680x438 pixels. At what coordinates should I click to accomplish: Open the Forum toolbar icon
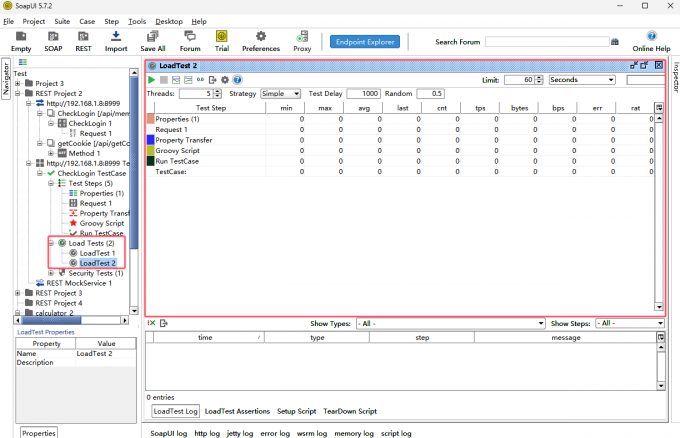[190, 42]
